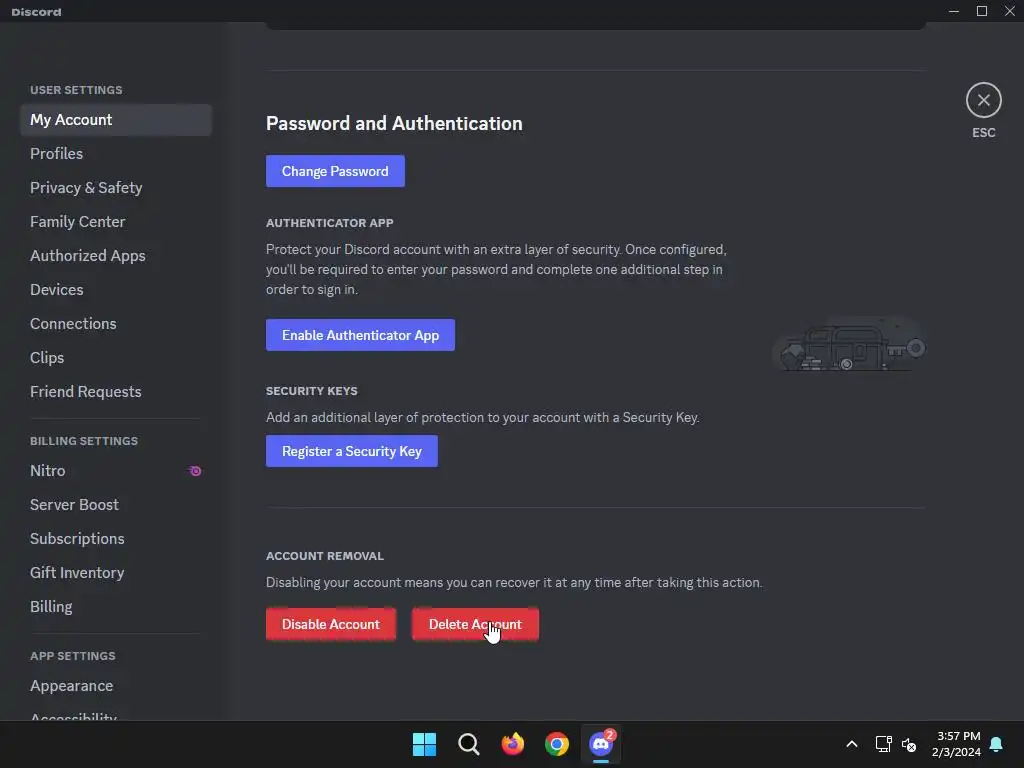Launch Chrome from the taskbar

pyautogui.click(x=557, y=744)
